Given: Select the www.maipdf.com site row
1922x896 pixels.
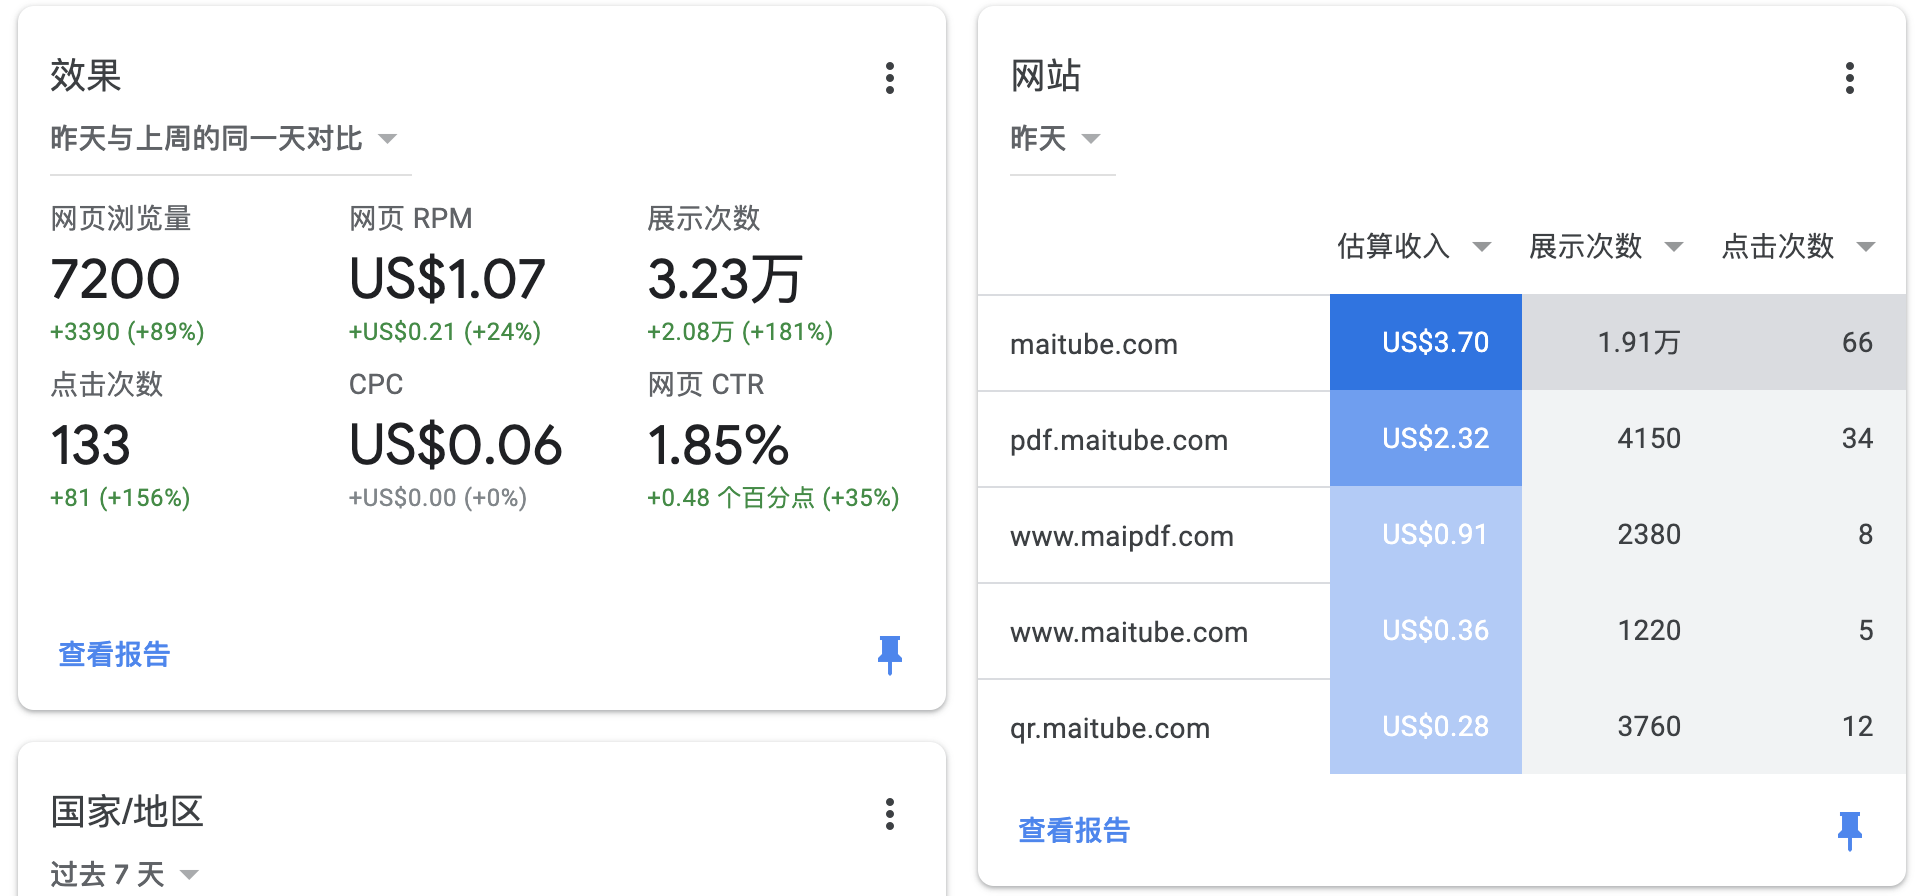Looking at the screenshot, I should tap(1121, 536).
